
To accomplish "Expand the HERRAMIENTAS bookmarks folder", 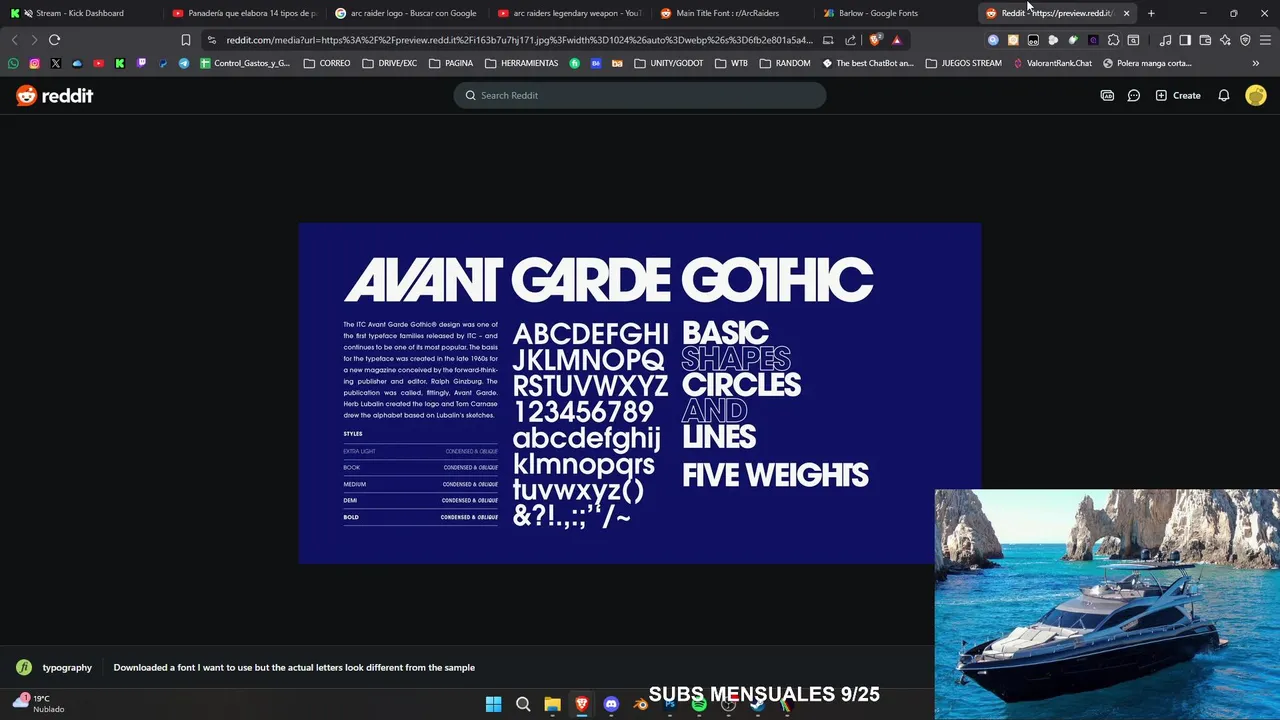I will [x=522, y=63].
